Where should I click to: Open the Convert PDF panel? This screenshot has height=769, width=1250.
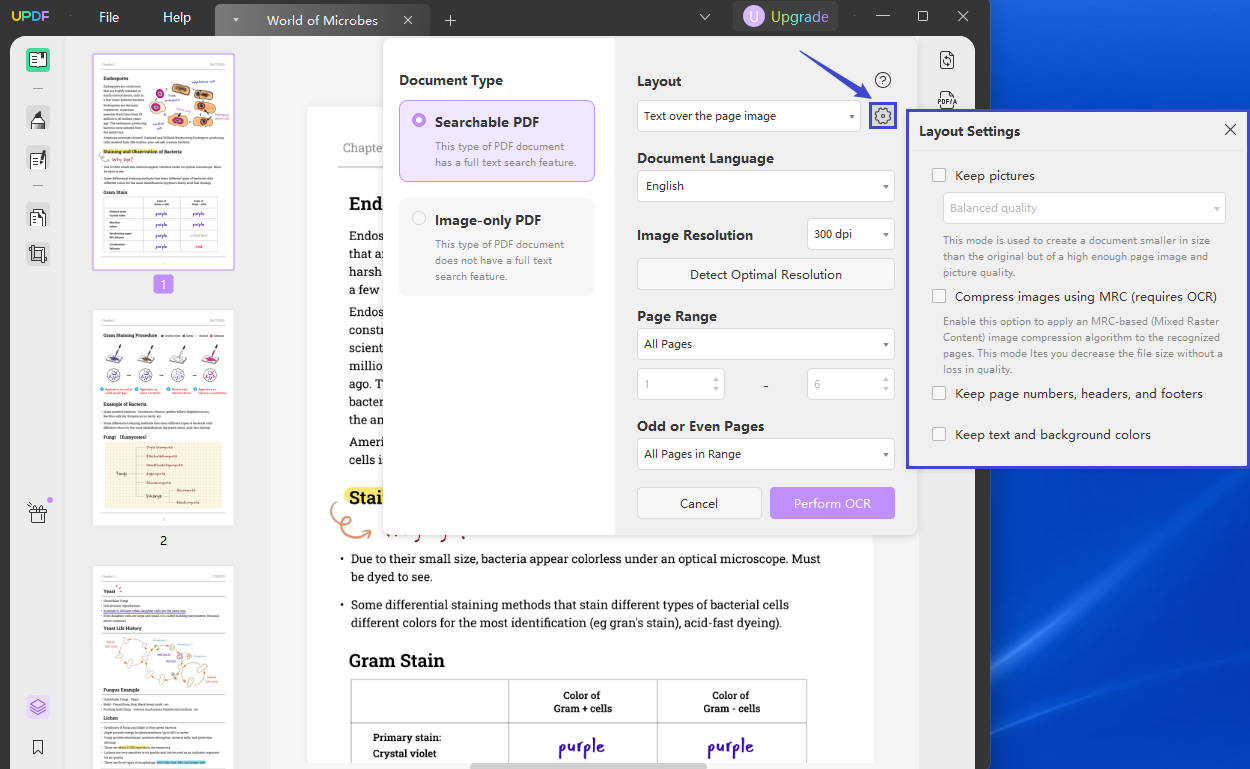(x=946, y=59)
